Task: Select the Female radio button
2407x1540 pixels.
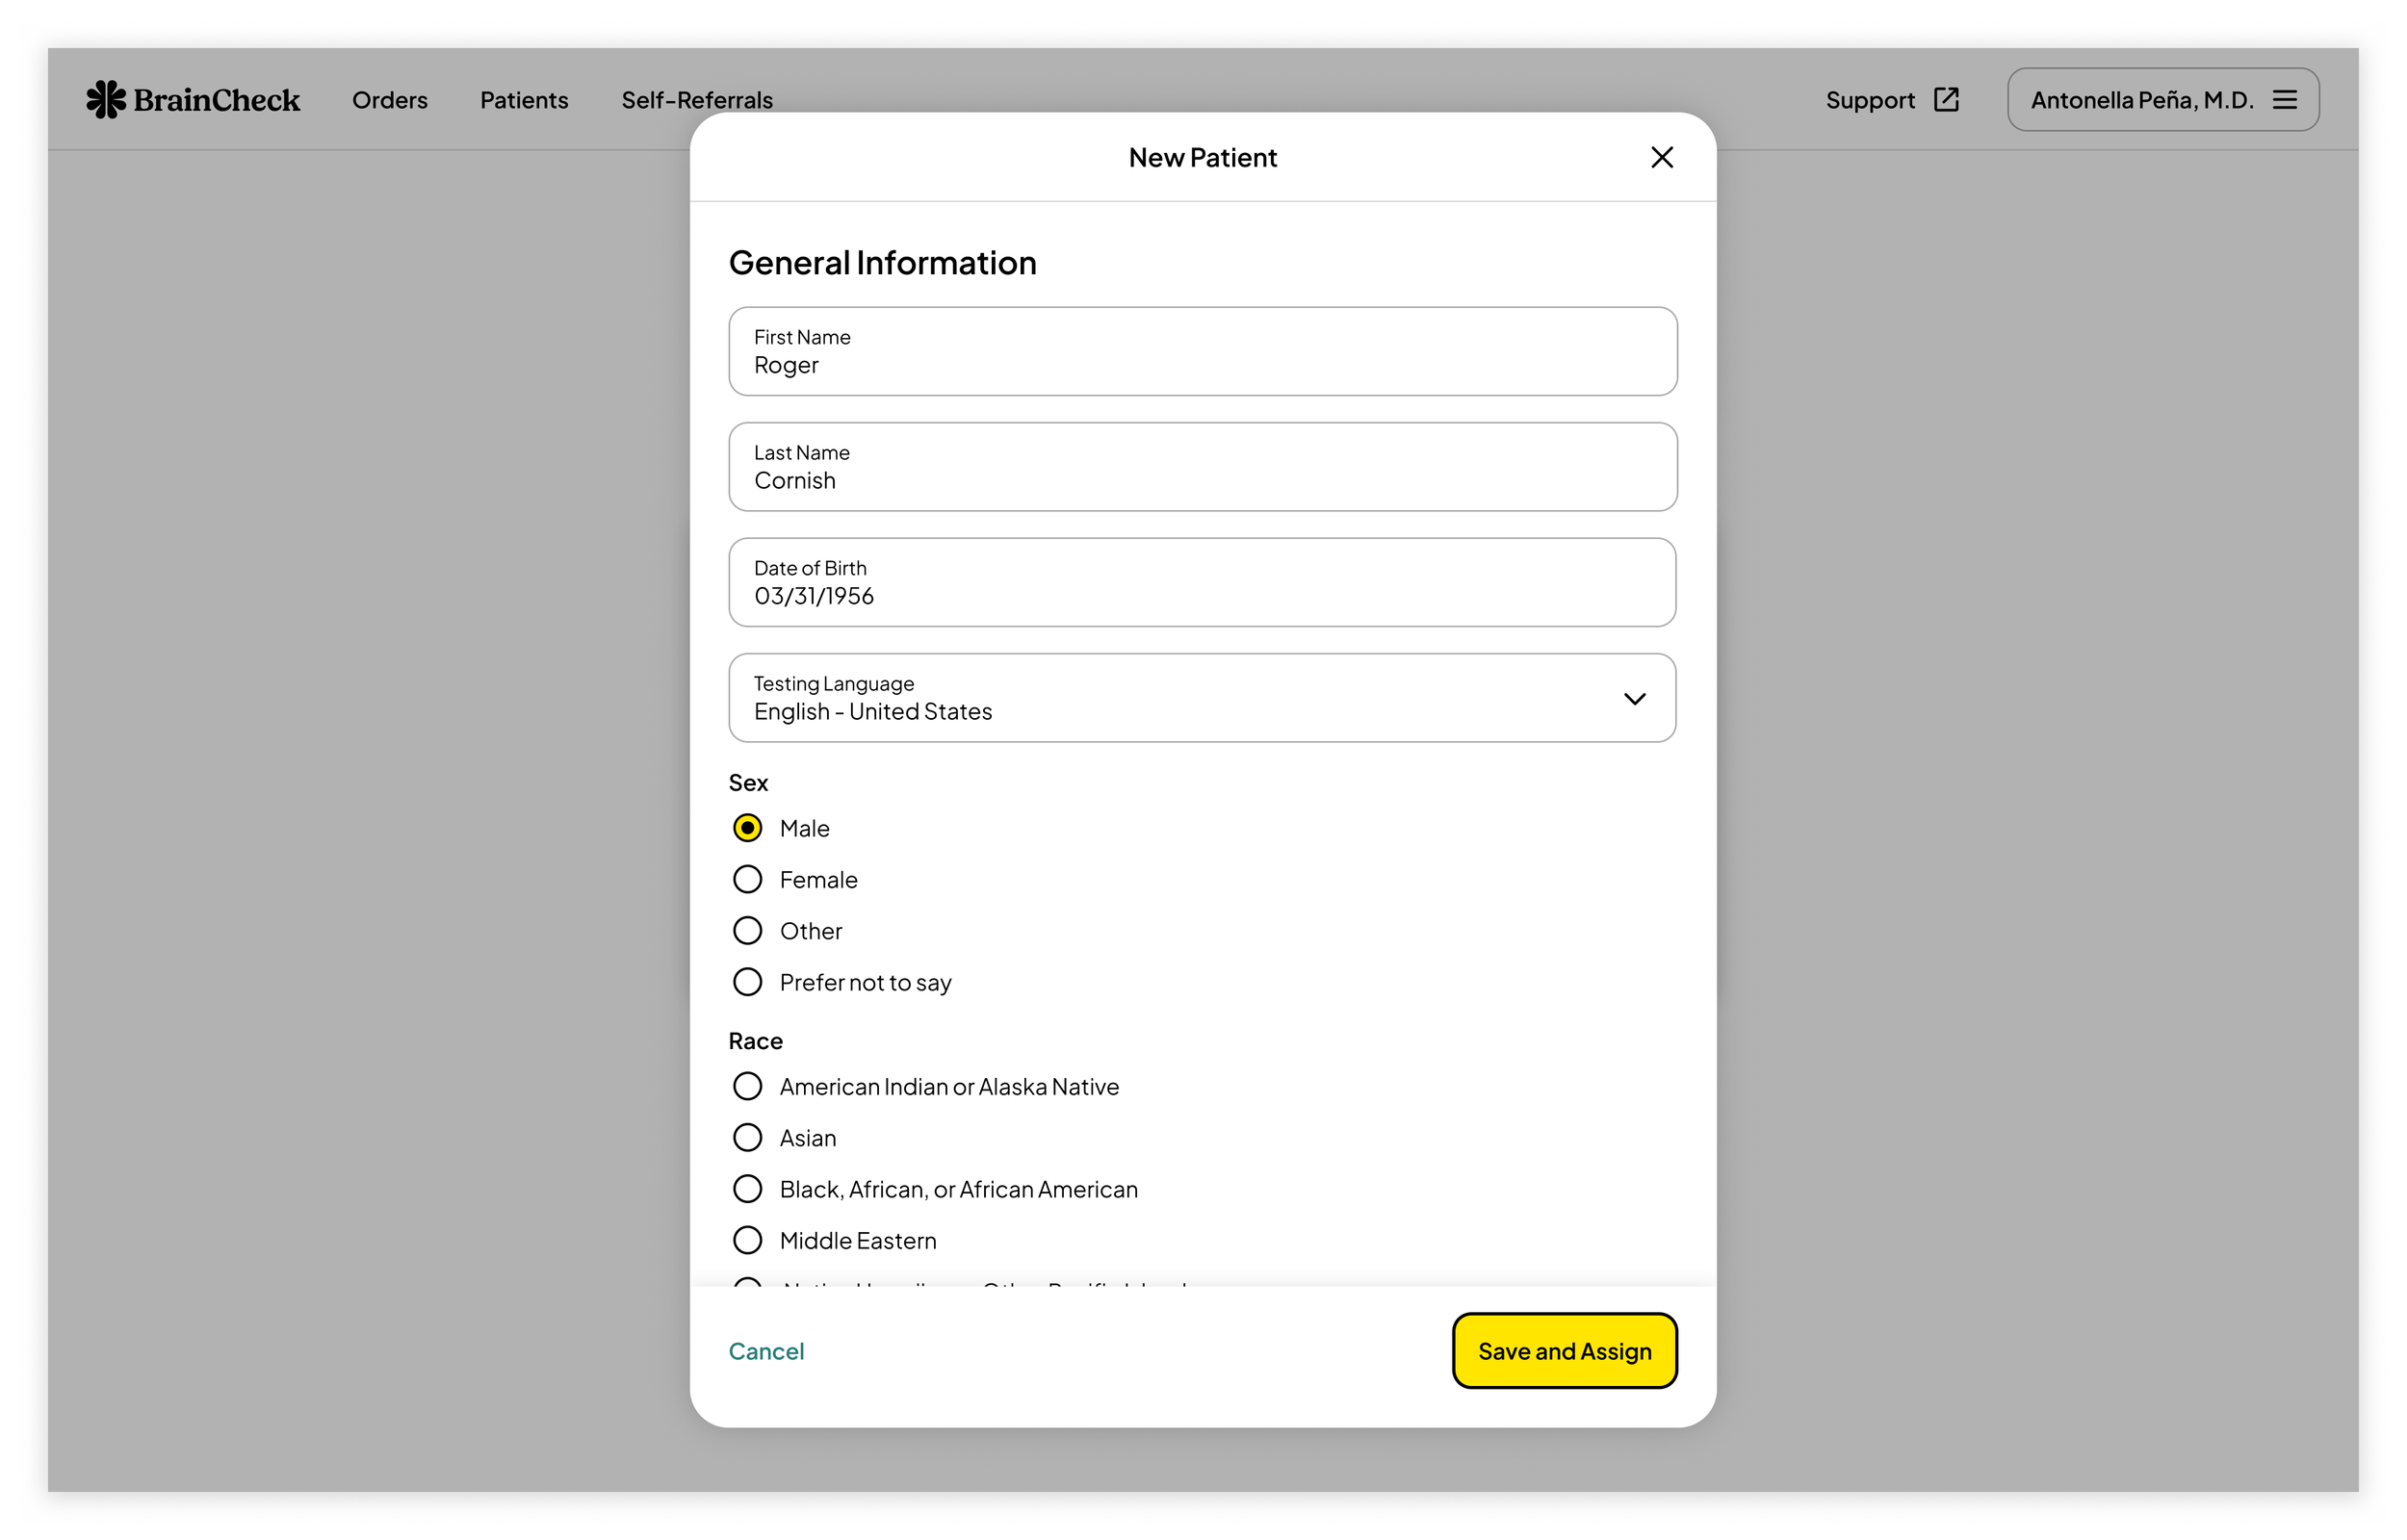Action: pyautogui.click(x=747, y=880)
